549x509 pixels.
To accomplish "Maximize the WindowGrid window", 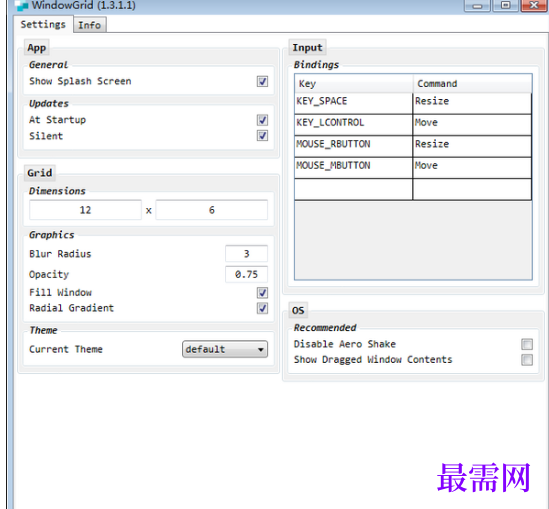I will (505, 6).
